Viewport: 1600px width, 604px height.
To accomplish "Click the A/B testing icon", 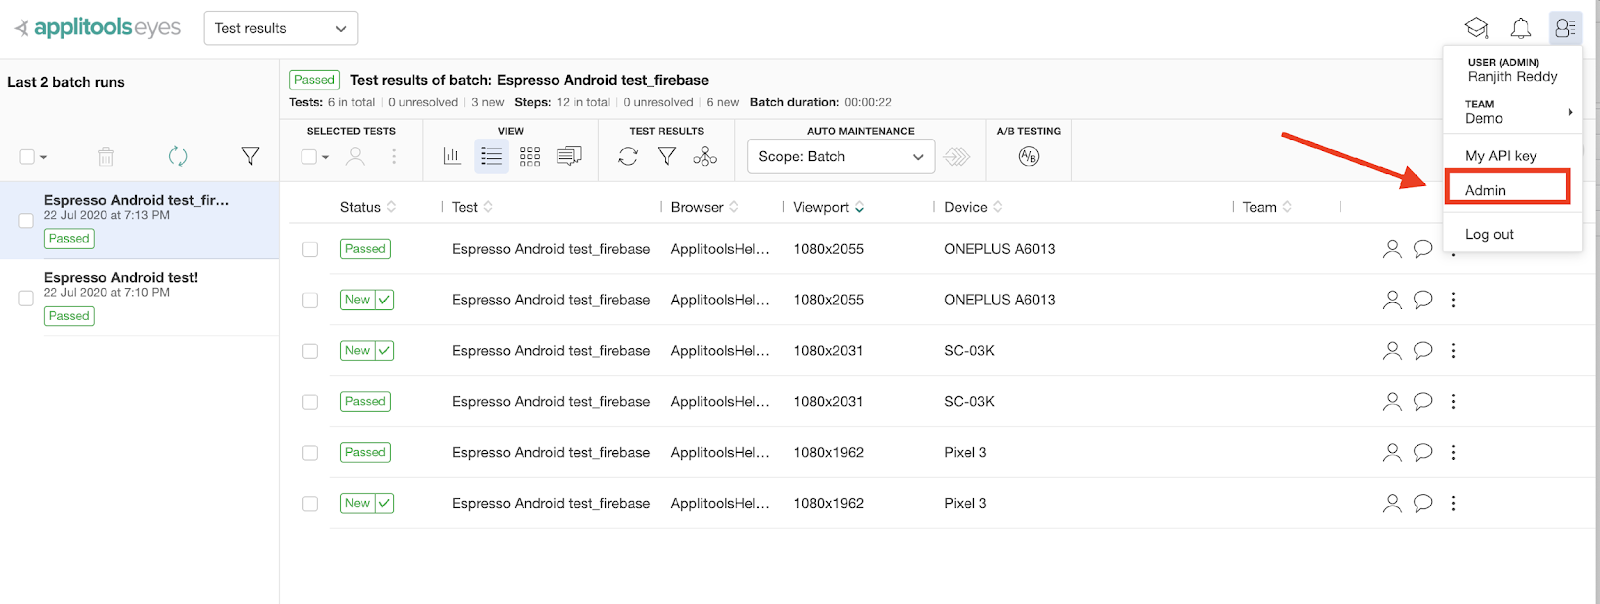I will pos(1028,156).
